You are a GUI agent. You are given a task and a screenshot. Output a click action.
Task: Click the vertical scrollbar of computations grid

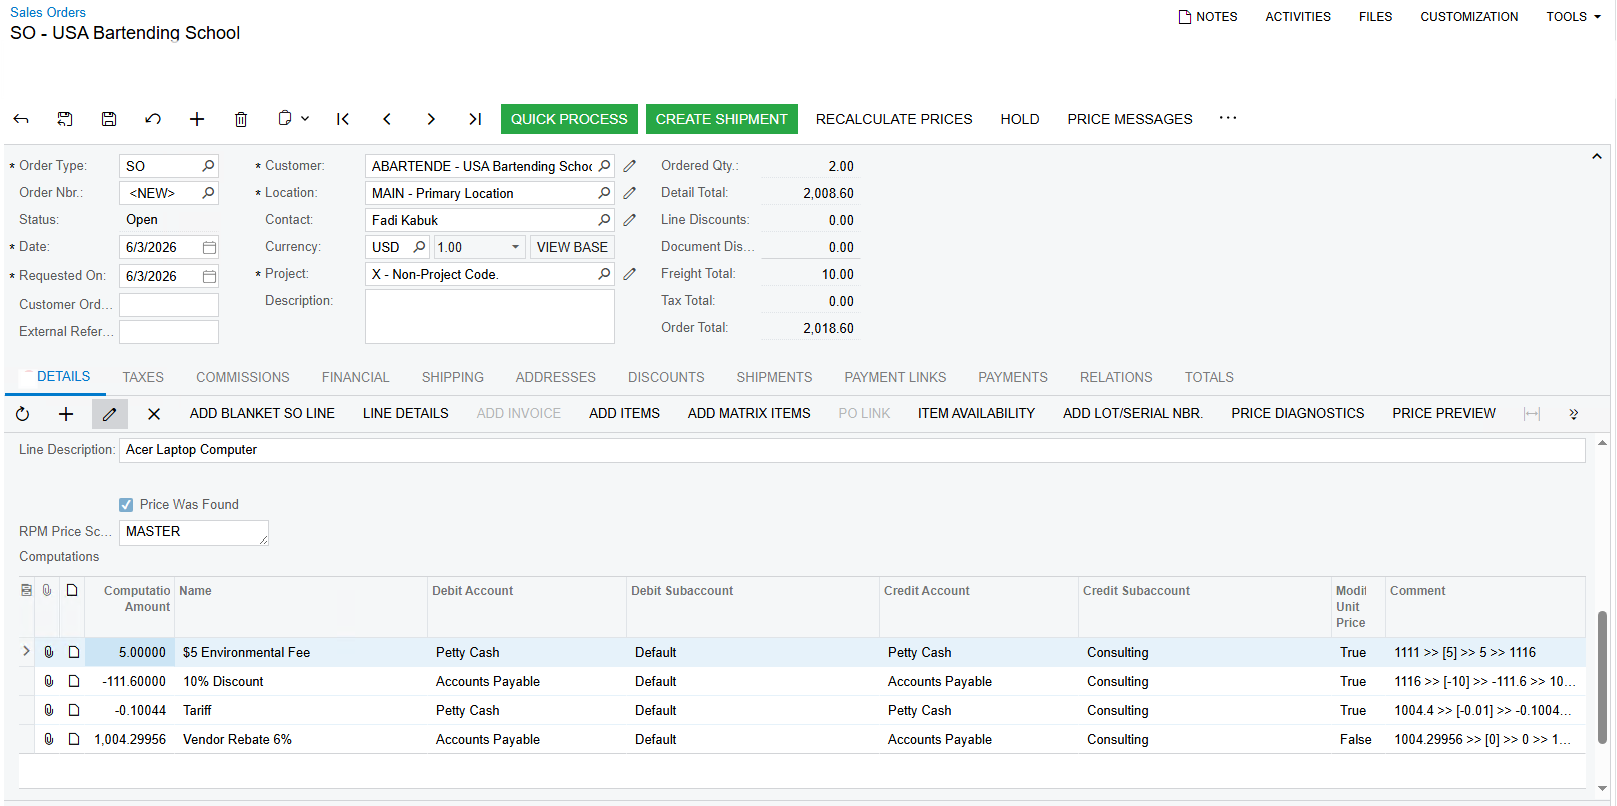coord(1602,677)
